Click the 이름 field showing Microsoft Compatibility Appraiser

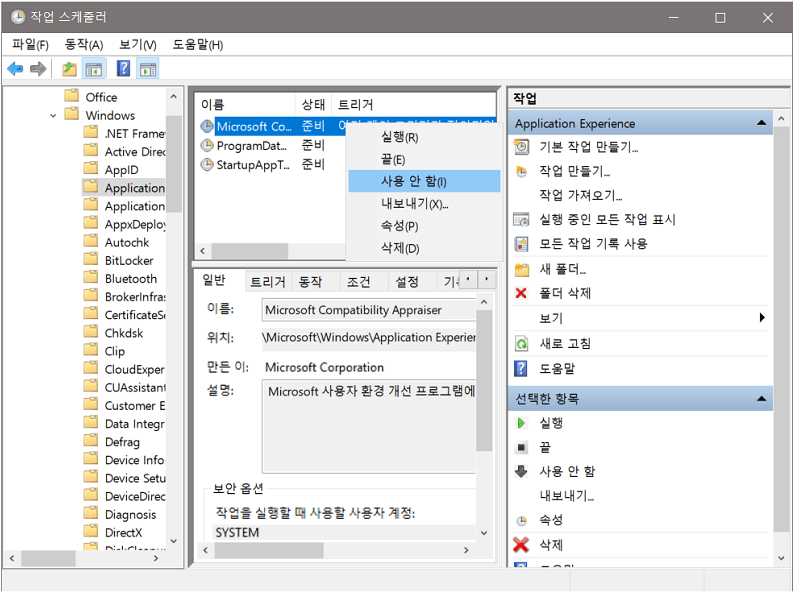(369, 310)
